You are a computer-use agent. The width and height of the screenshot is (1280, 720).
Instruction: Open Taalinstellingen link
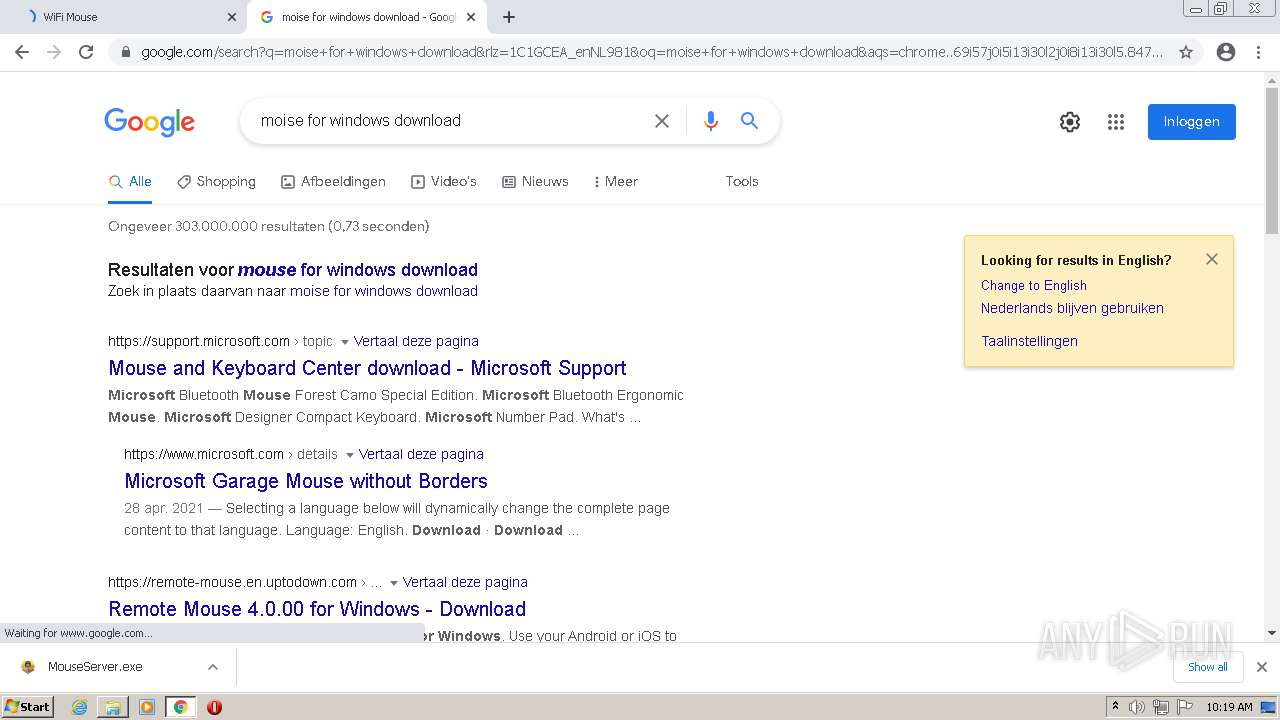pos(1029,341)
